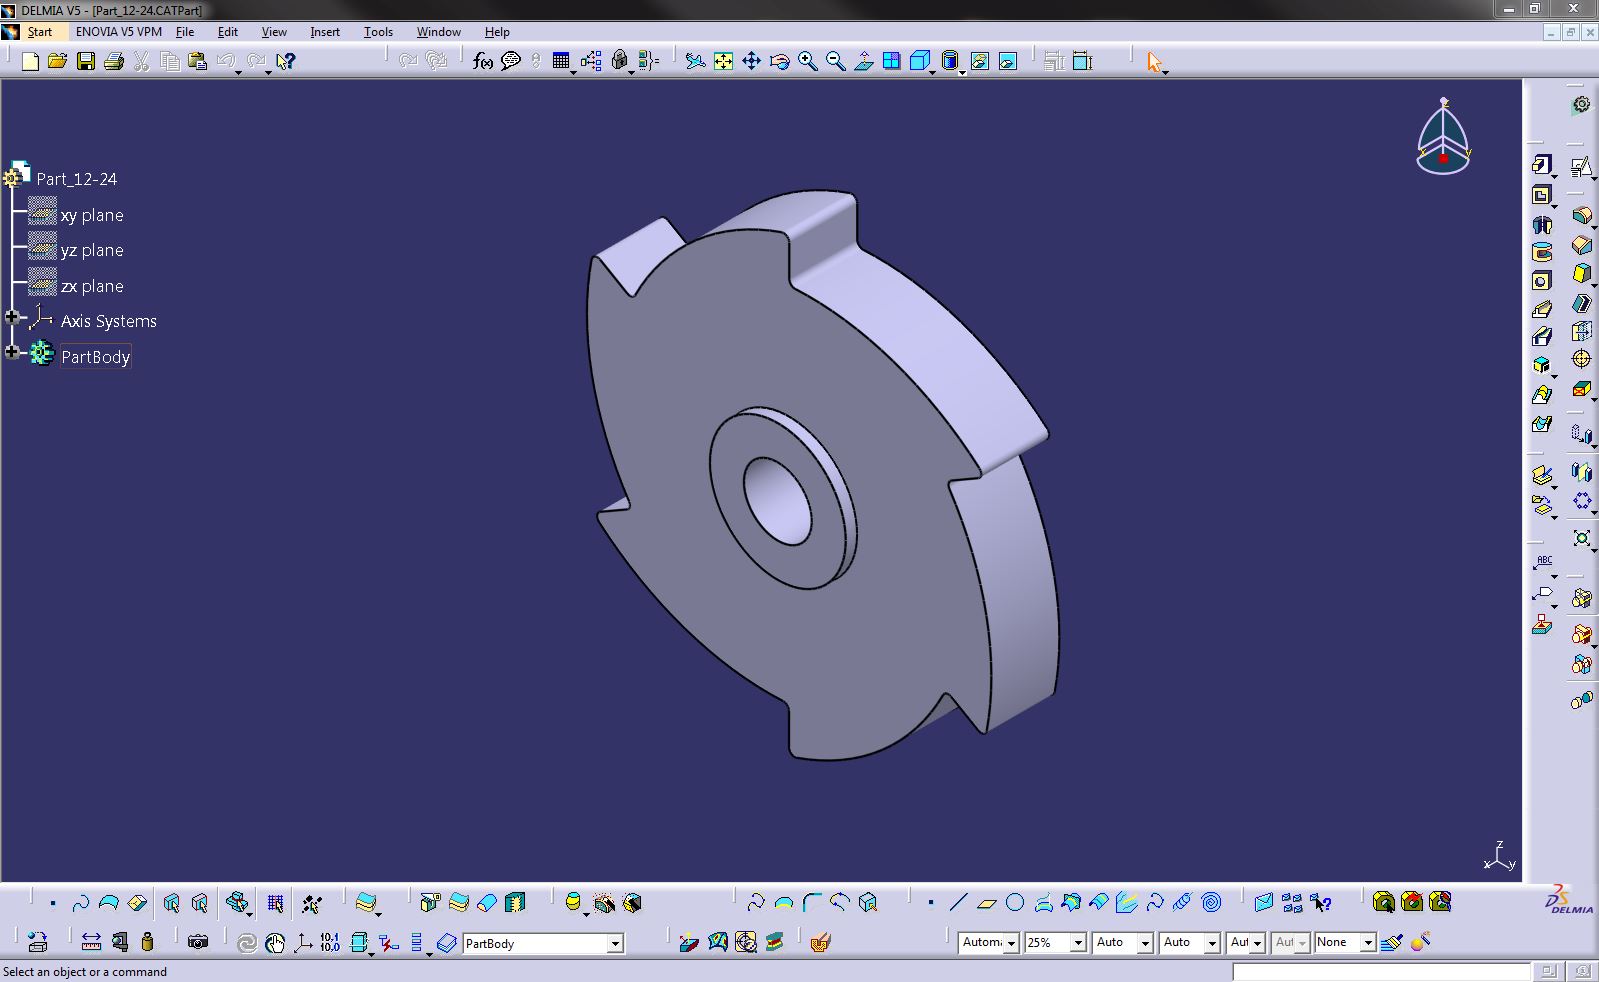Open the Design Table tool
This screenshot has width=1599, height=982.
coord(561,62)
